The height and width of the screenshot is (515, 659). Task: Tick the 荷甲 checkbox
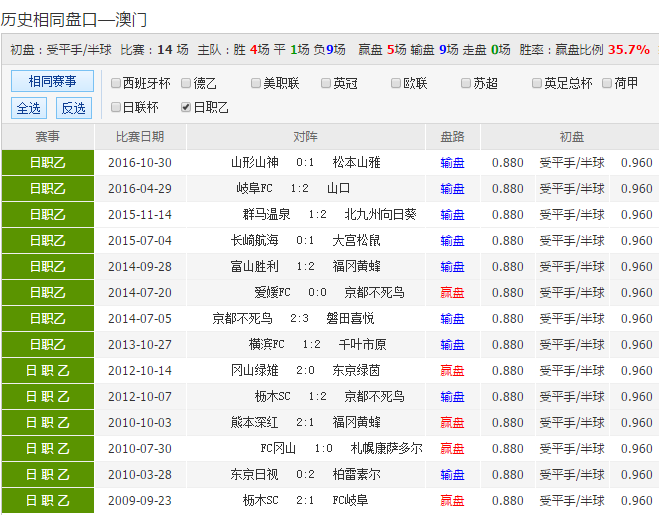click(607, 84)
